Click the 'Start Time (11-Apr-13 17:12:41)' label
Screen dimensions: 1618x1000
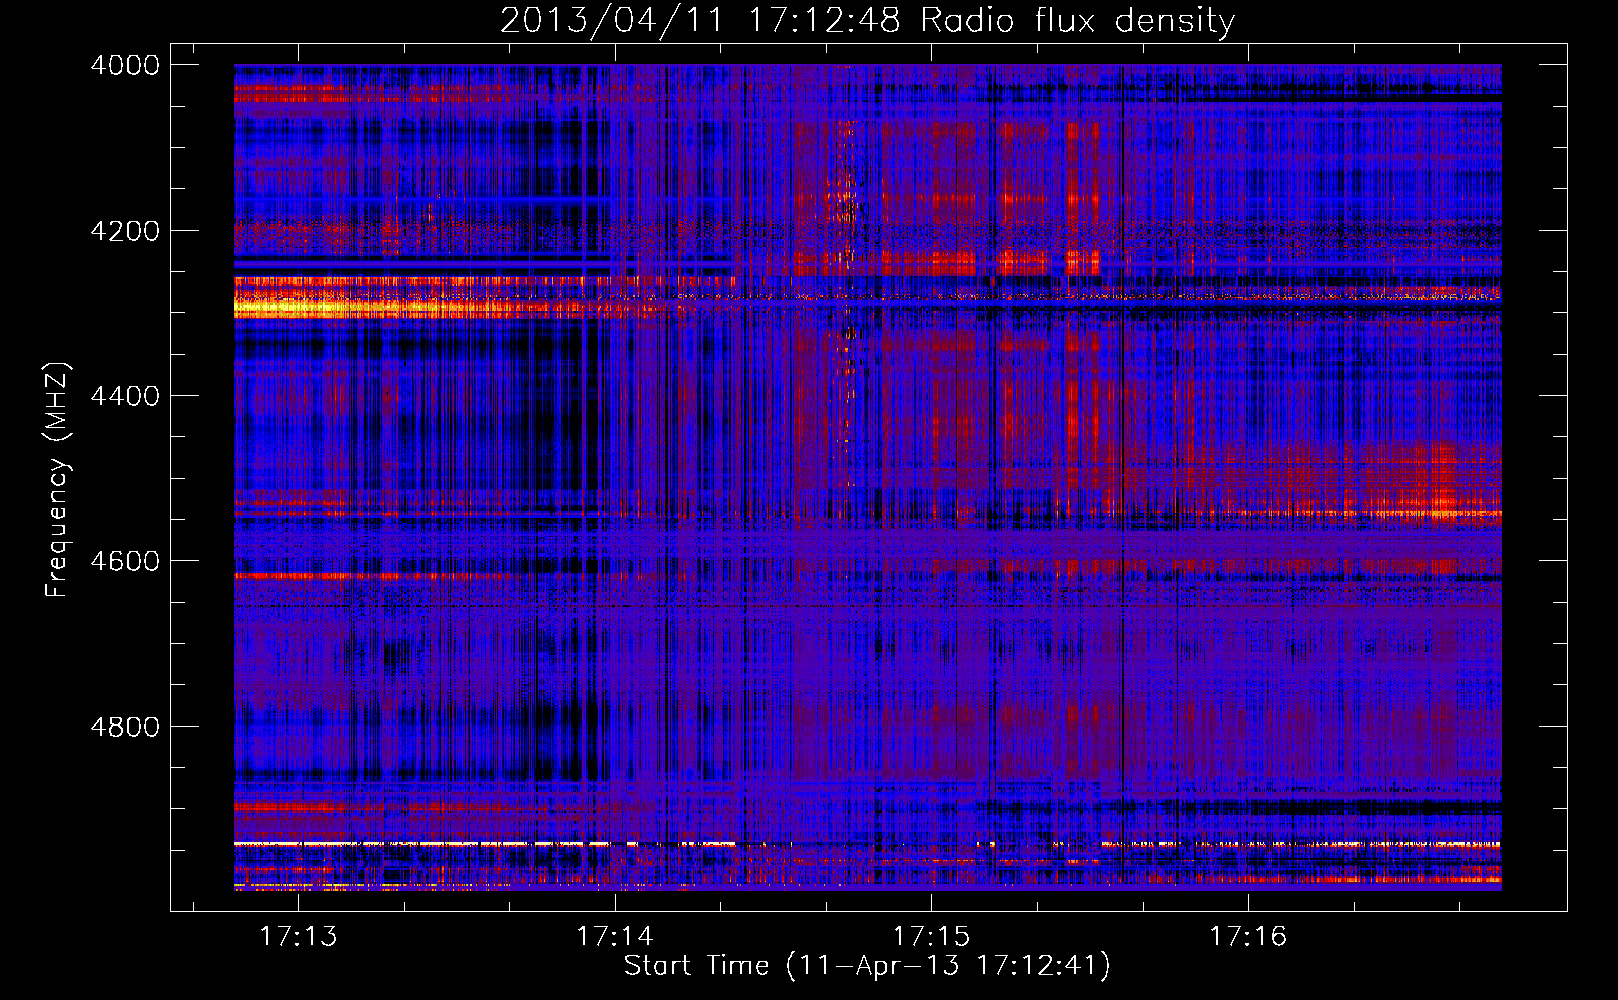[867, 966]
